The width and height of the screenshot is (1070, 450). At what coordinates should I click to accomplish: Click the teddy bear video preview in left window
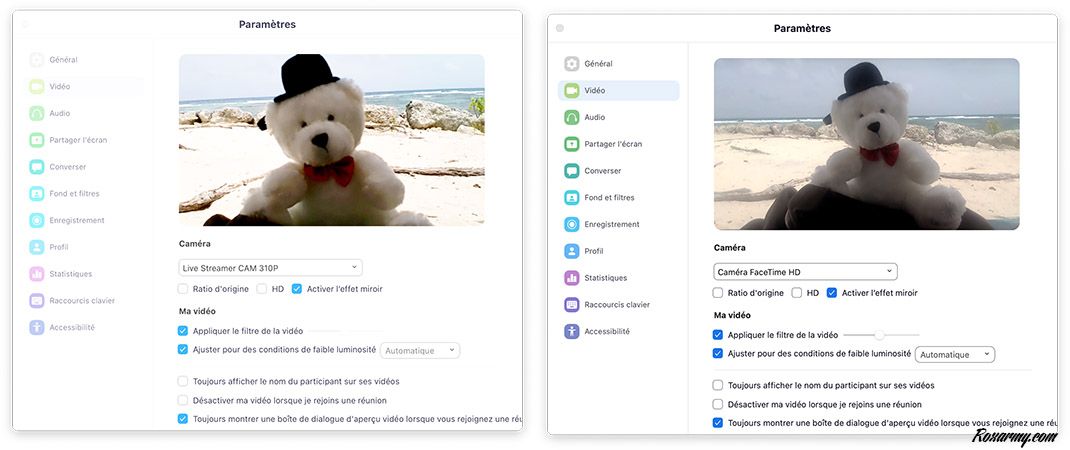331,139
